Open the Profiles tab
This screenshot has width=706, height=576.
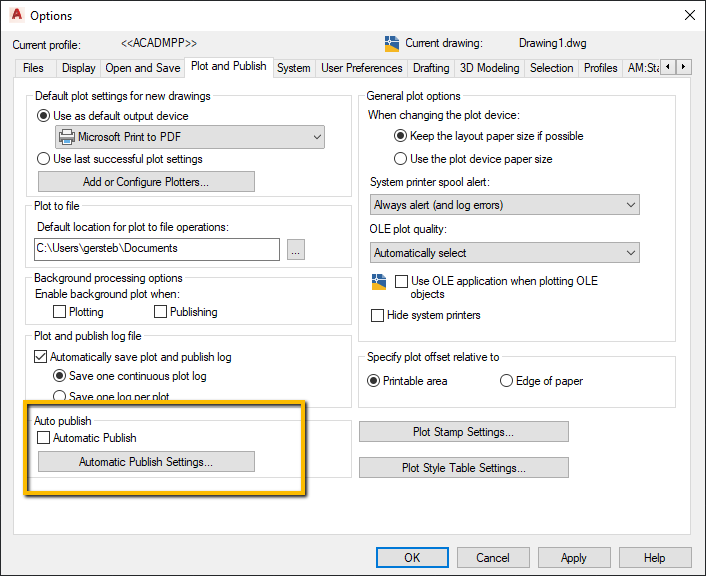(600, 68)
